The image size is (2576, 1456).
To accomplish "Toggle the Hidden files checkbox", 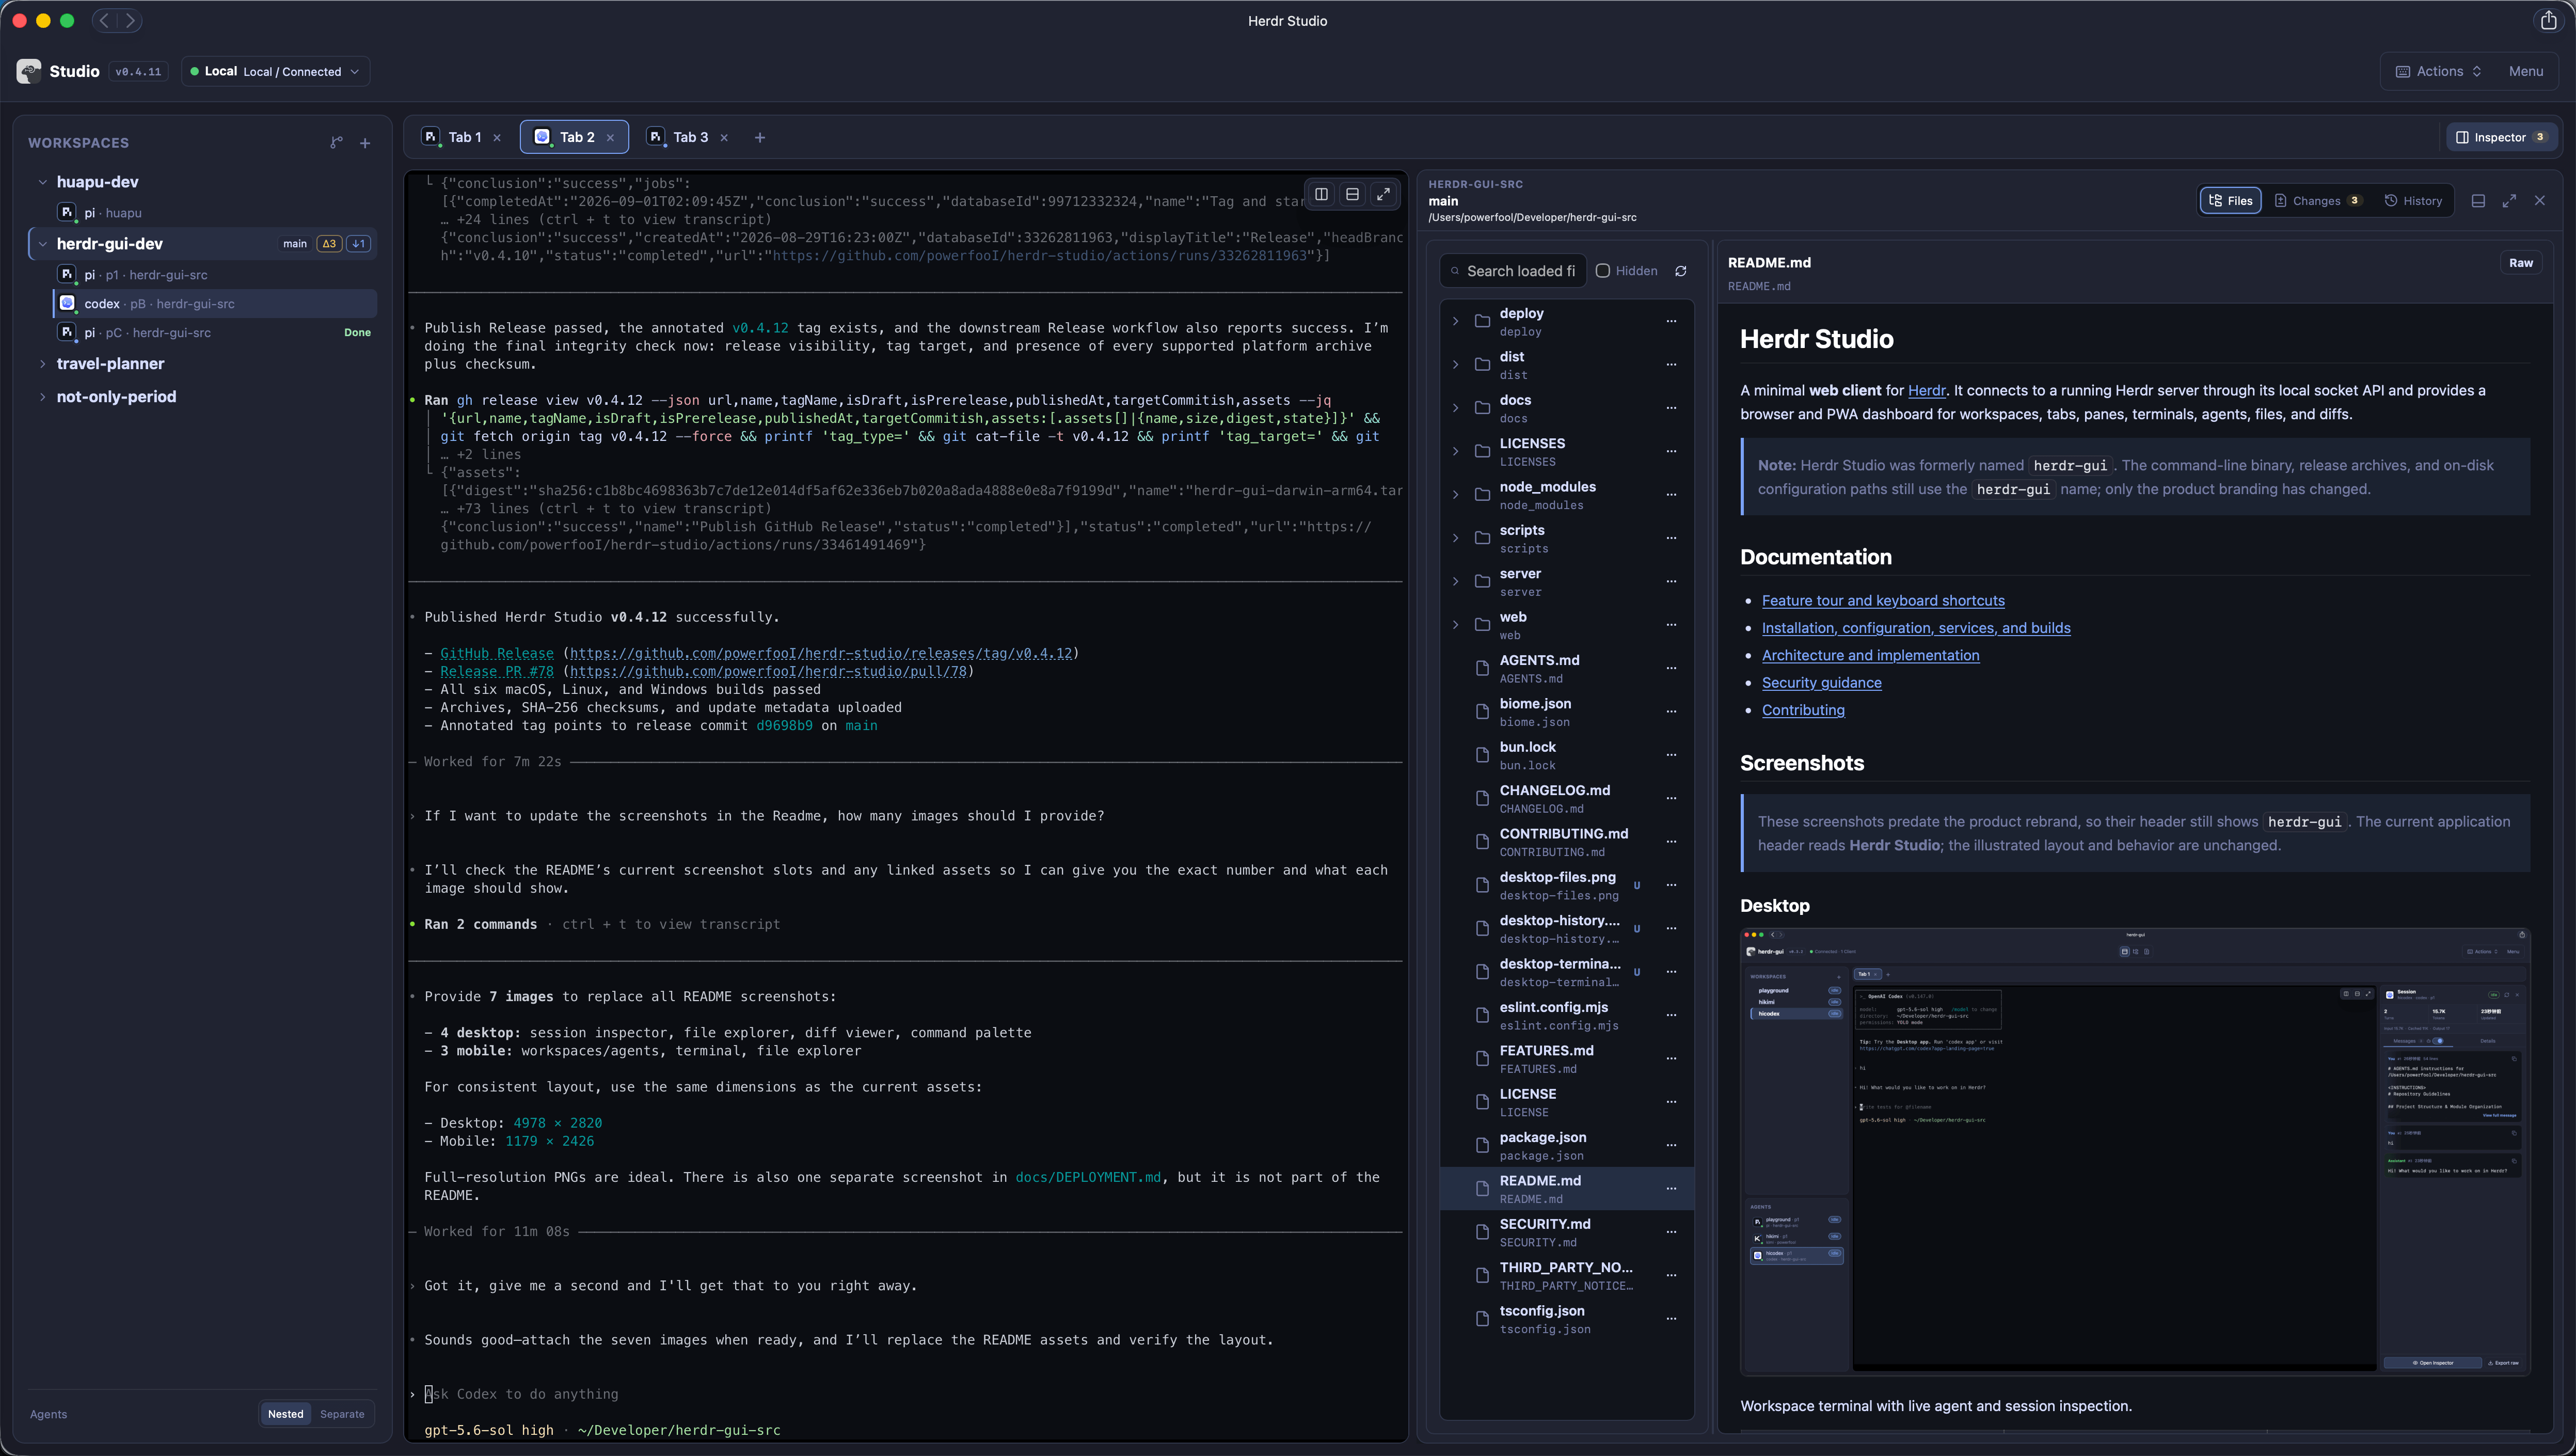I will (1603, 271).
